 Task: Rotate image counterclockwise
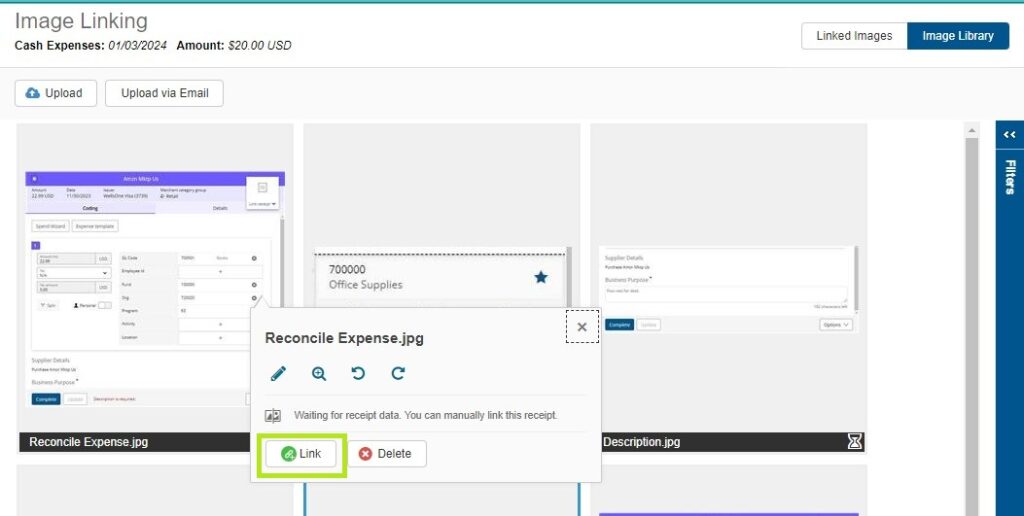coord(358,374)
